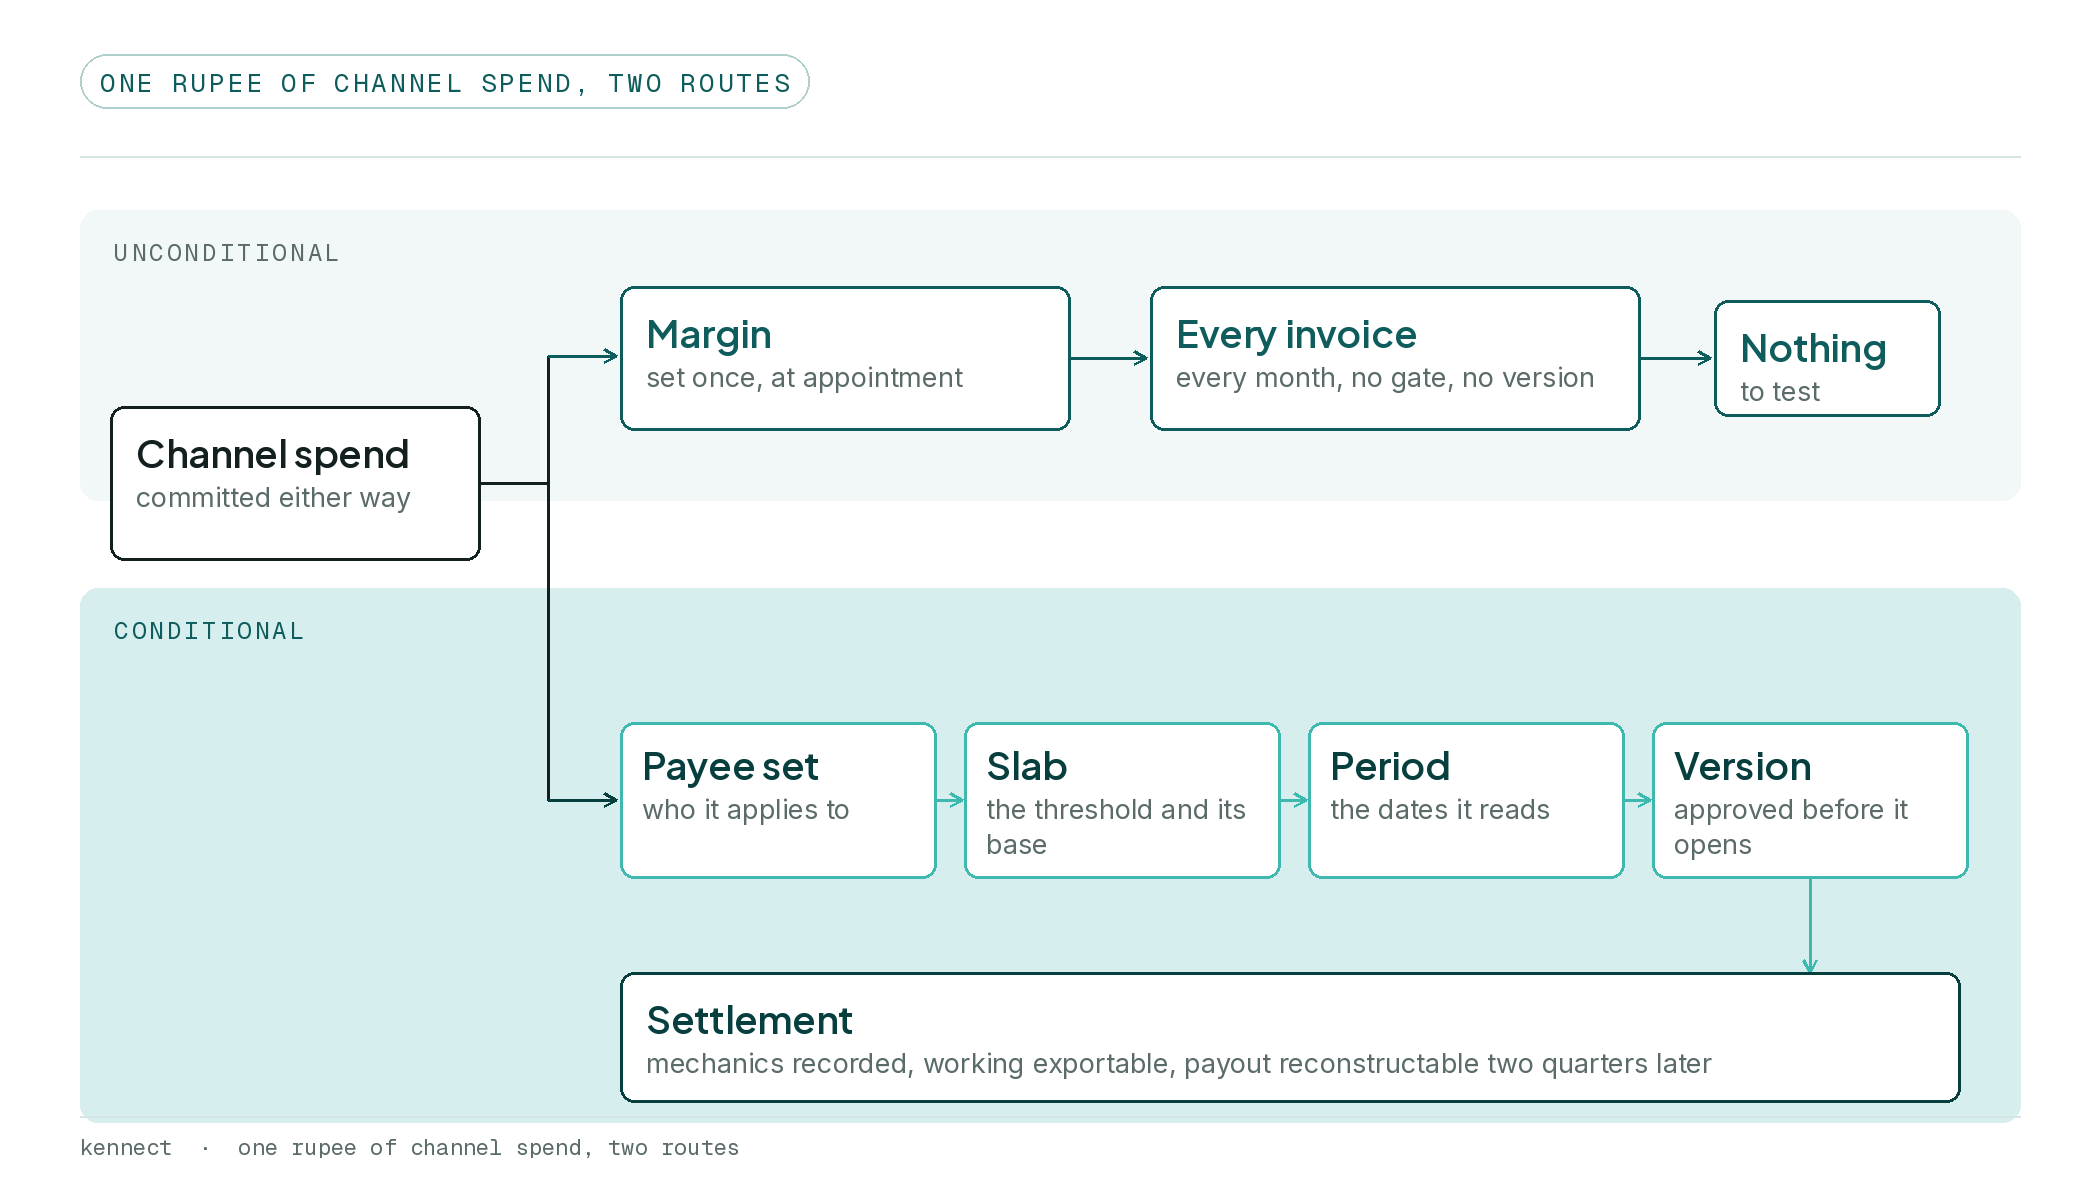Select the 'Margin' node
Image resolution: width=2100 pixels, height=1180 pixels.
[x=845, y=358]
